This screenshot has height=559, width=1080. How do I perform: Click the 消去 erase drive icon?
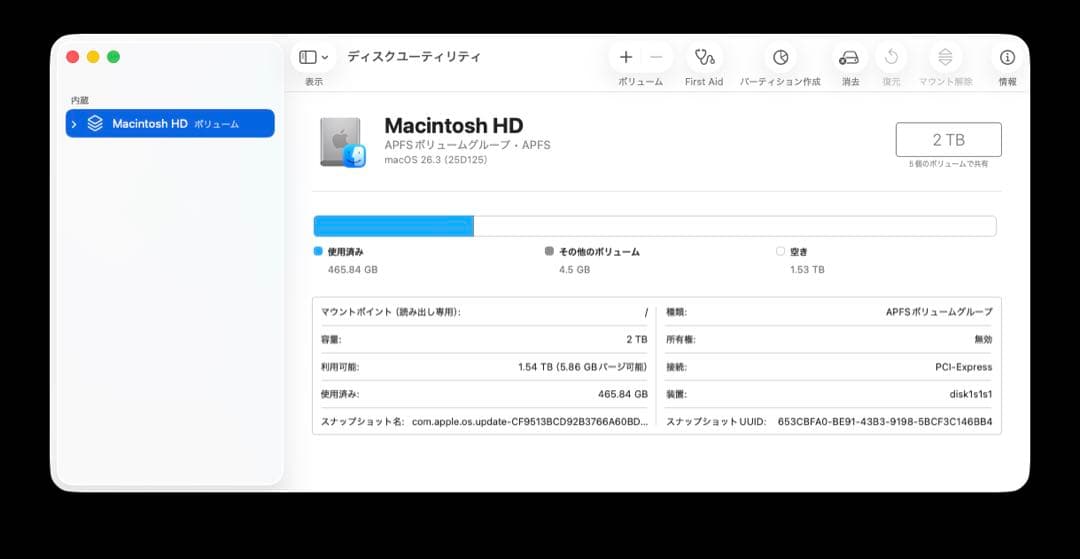click(849, 57)
